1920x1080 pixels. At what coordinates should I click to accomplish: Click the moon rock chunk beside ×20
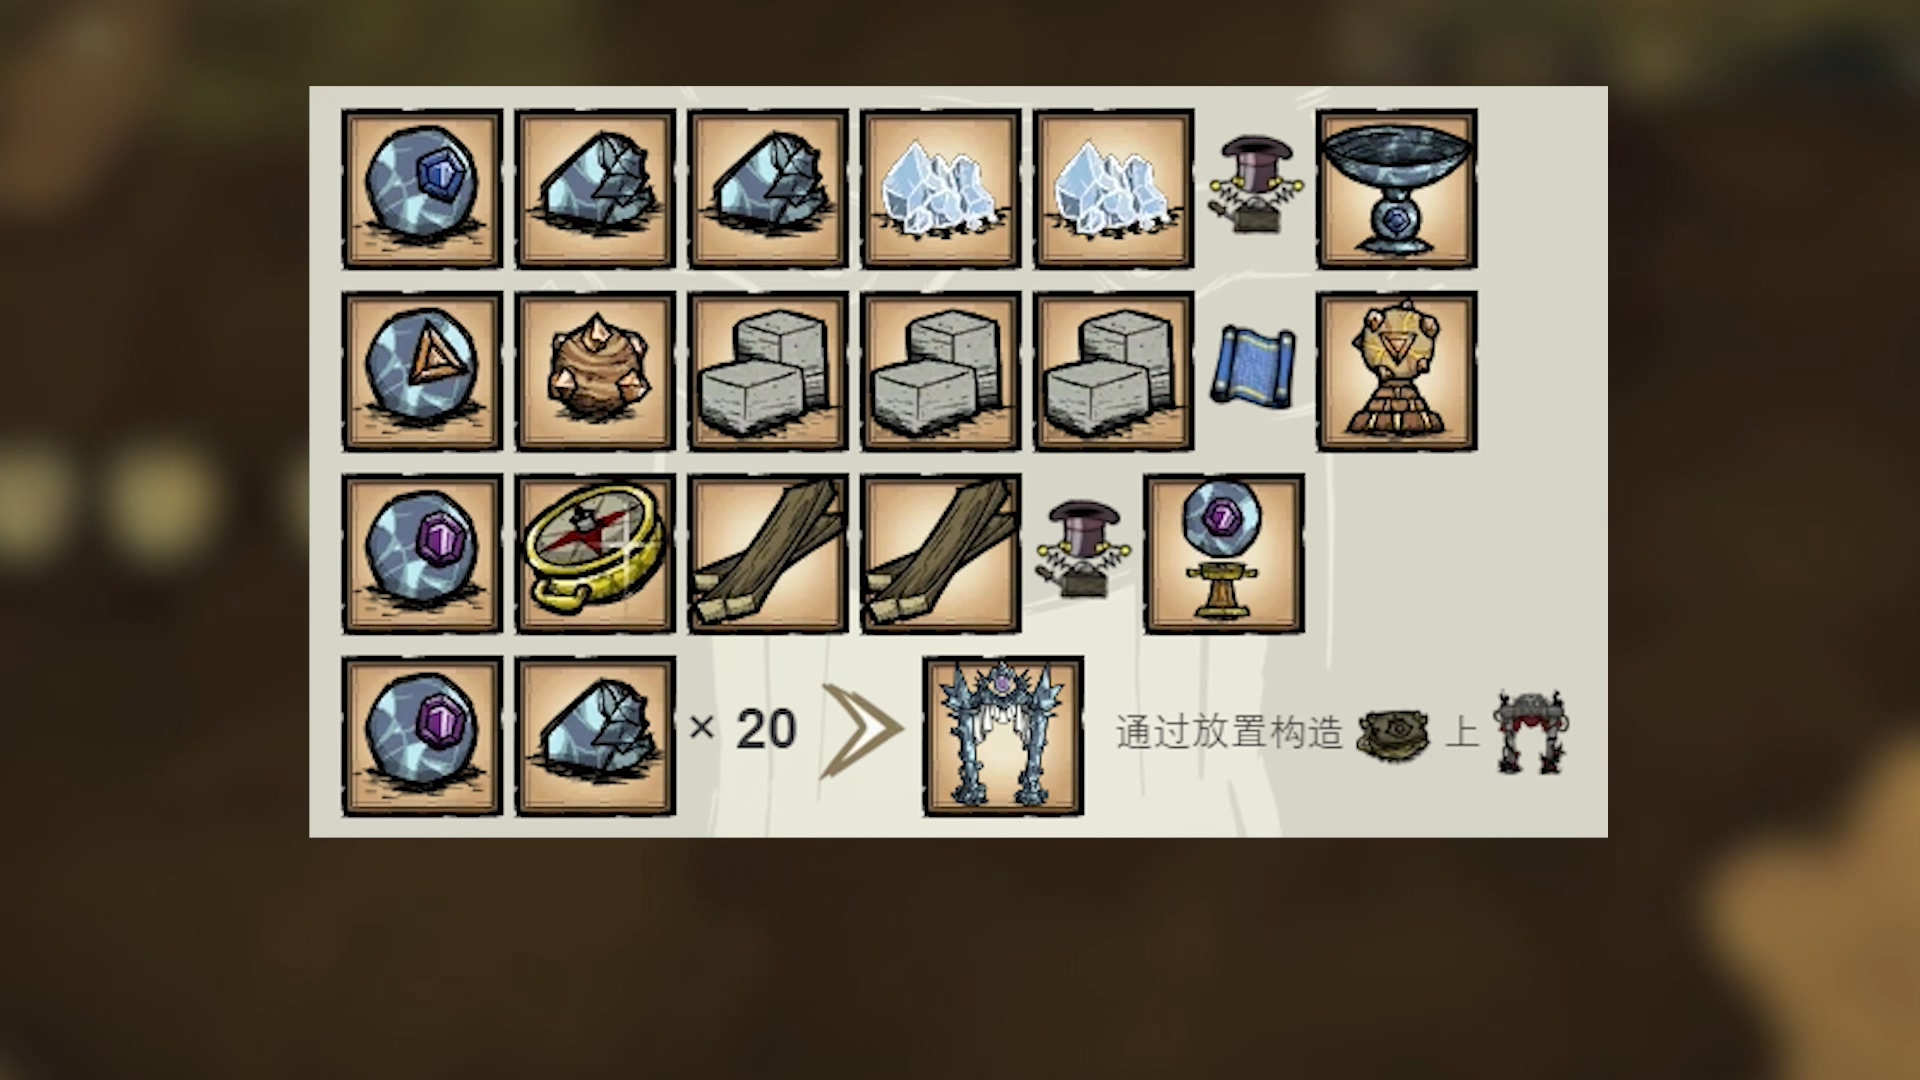point(595,736)
